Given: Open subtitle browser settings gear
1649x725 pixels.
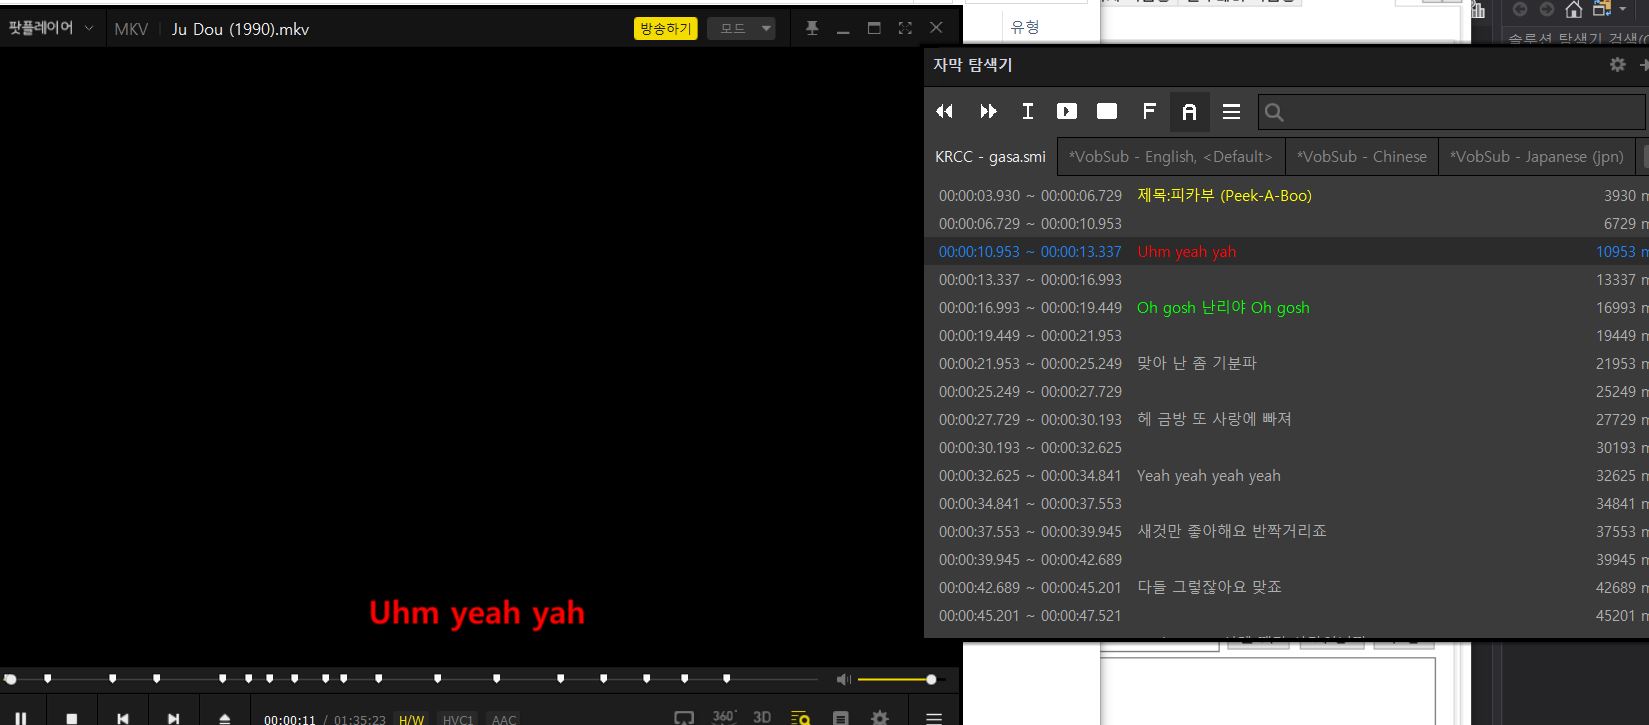Looking at the screenshot, I should pyautogui.click(x=1617, y=64).
